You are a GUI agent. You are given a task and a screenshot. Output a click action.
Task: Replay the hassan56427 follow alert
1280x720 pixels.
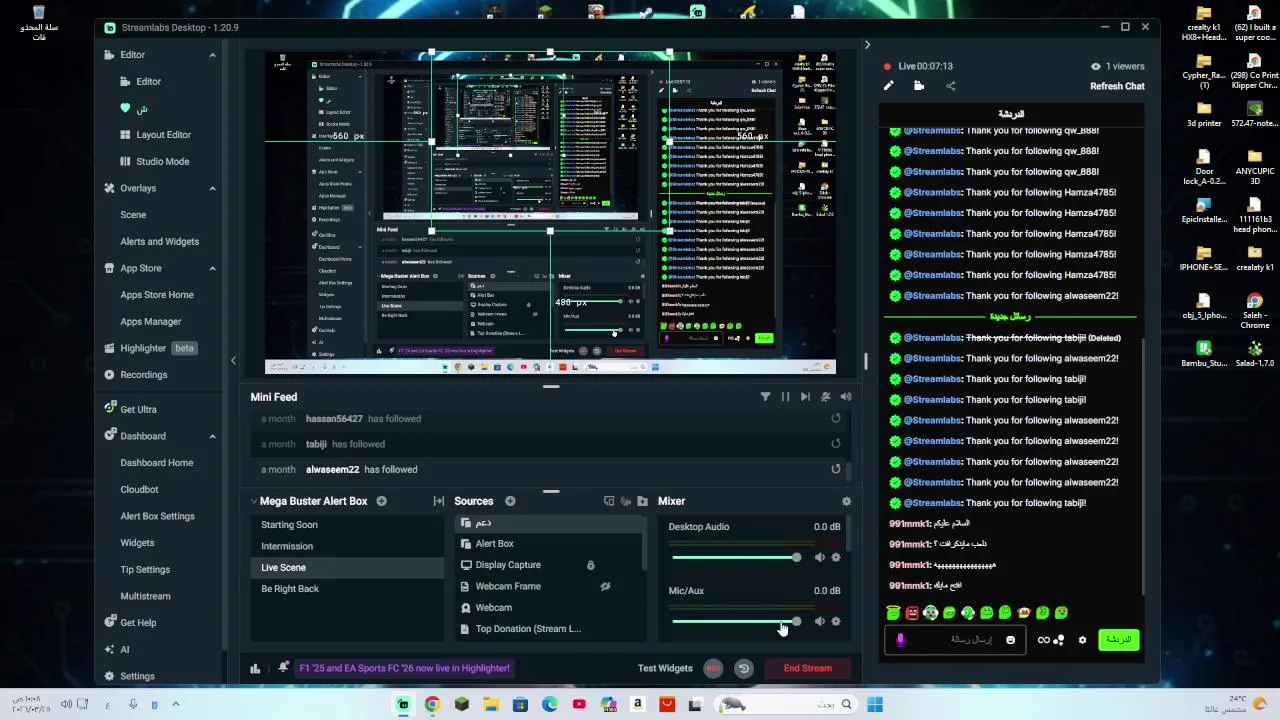tap(836, 418)
